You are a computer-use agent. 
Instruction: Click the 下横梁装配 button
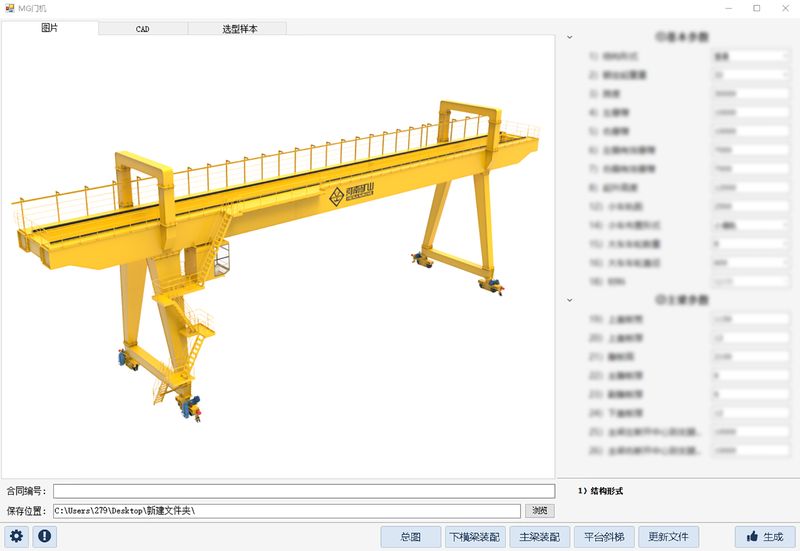[474, 537]
